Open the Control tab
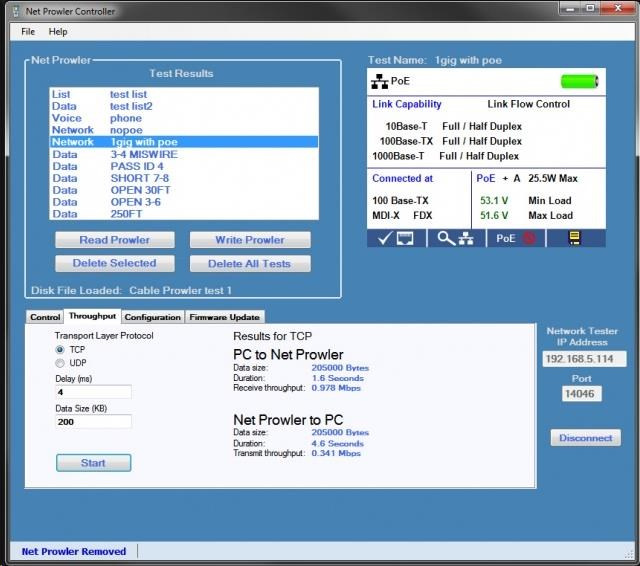The image size is (640, 566). click(45, 317)
